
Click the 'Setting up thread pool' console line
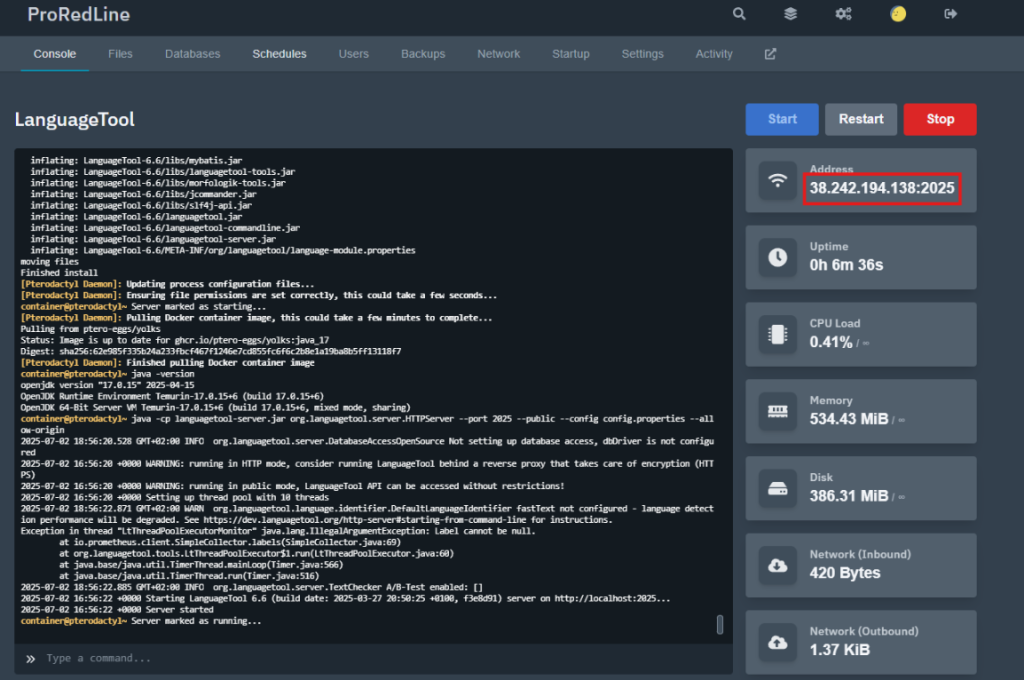174,498
